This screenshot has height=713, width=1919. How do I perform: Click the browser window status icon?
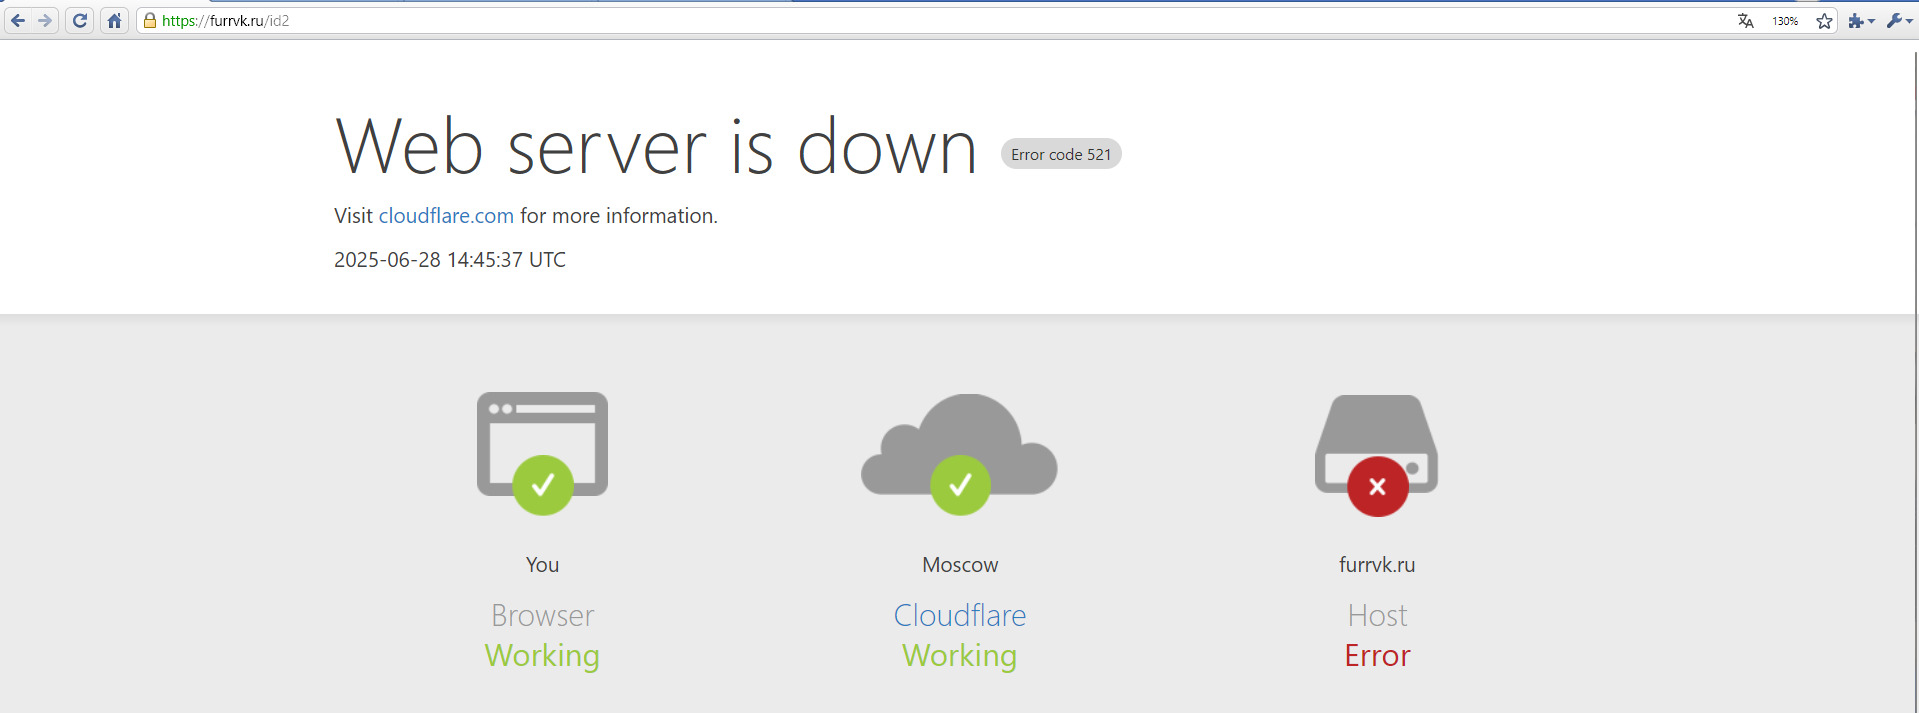click(x=542, y=453)
